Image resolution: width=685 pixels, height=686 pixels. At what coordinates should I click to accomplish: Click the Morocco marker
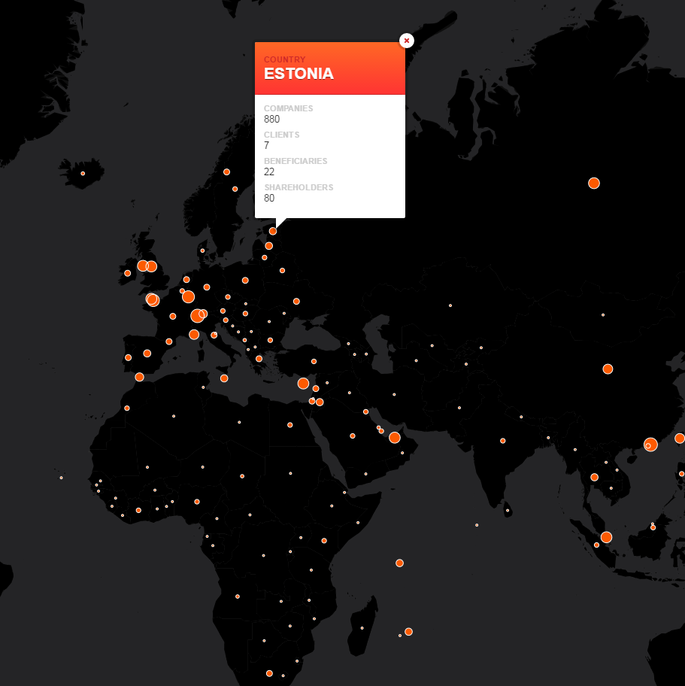[127, 408]
